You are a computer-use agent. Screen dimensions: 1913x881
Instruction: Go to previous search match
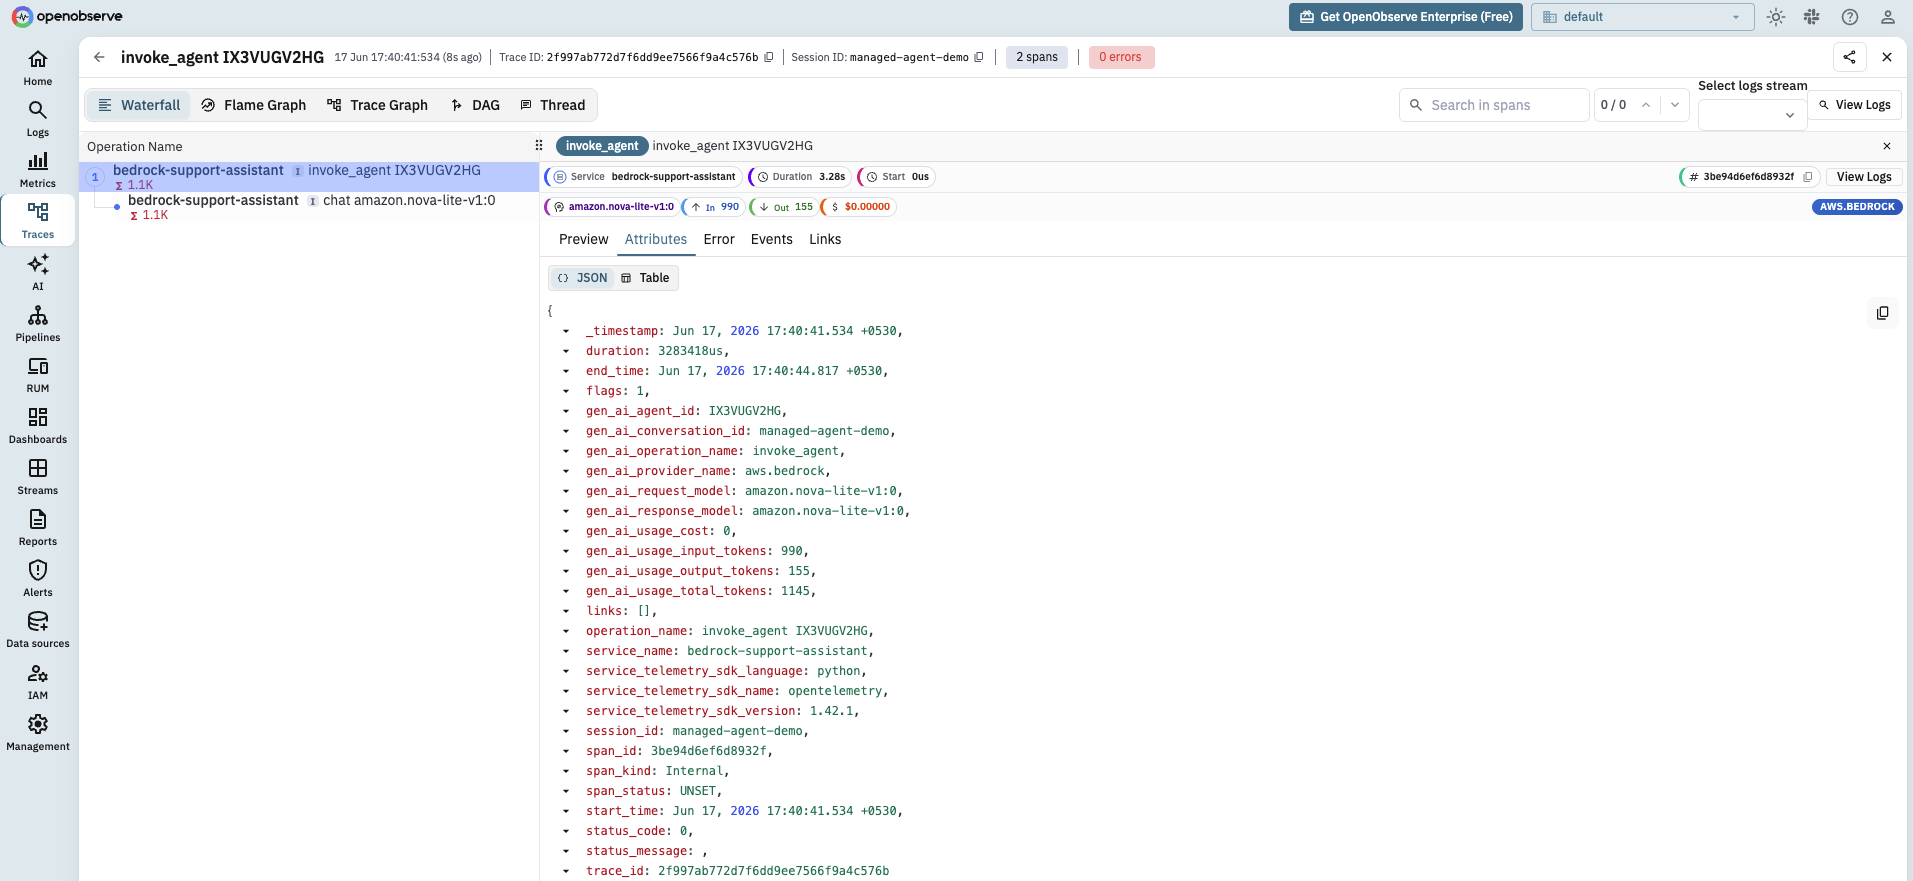(x=1646, y=105)
